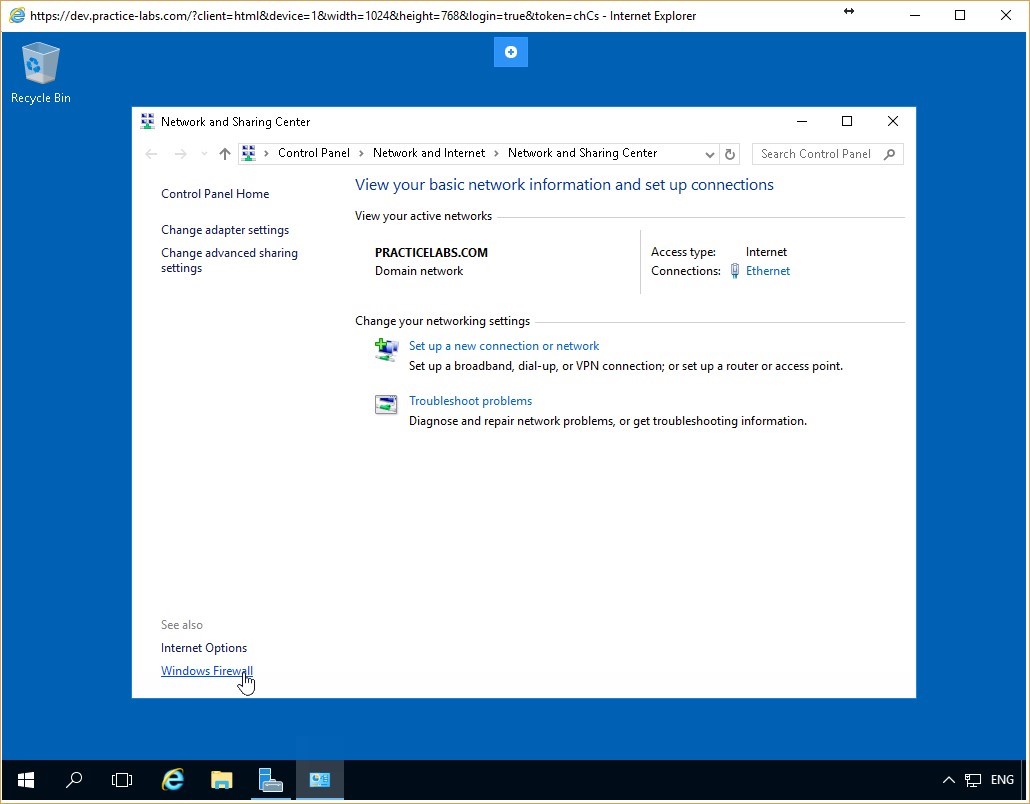Open the Ethernet connection link

[x=767, y=271]
